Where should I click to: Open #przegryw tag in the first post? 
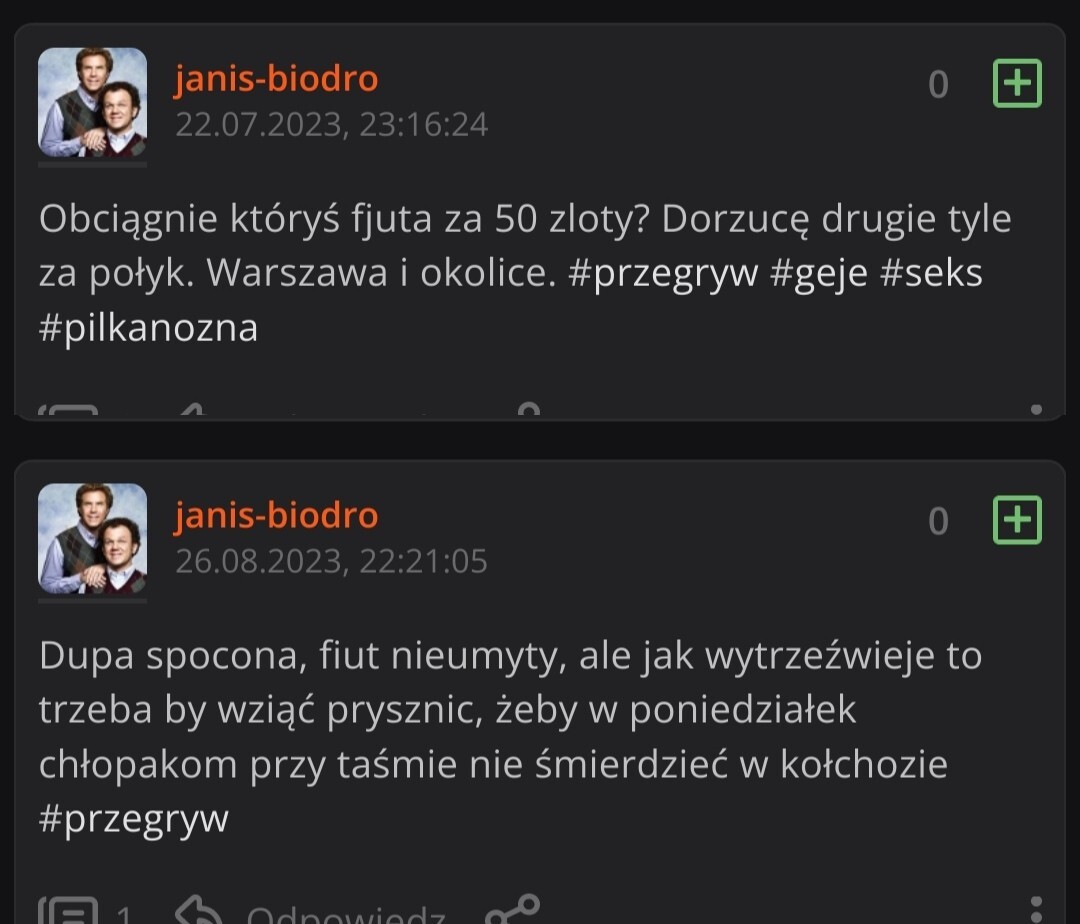pyautogui.click(x=663, y=274)
